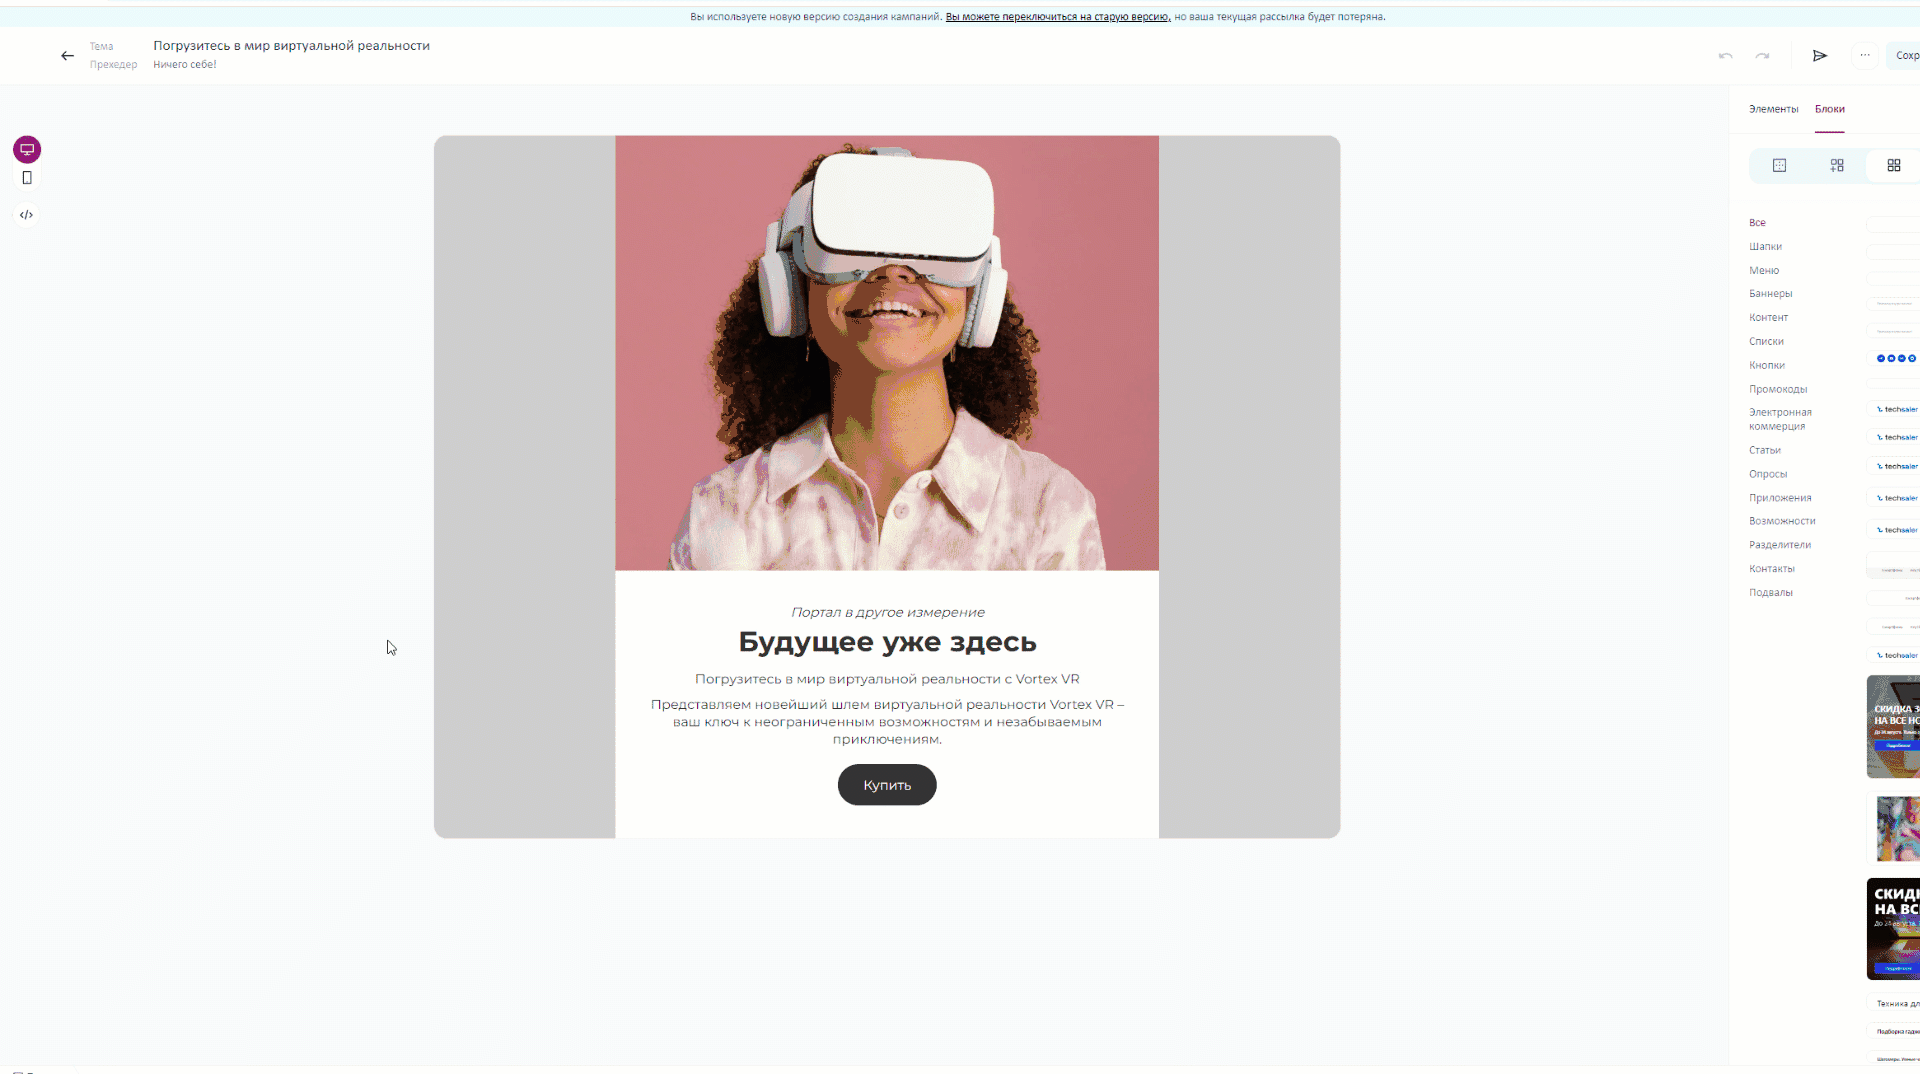Viewport: 1920px width, 1074px height.
Task: Select the Контент category
Action: point(1768,318)
